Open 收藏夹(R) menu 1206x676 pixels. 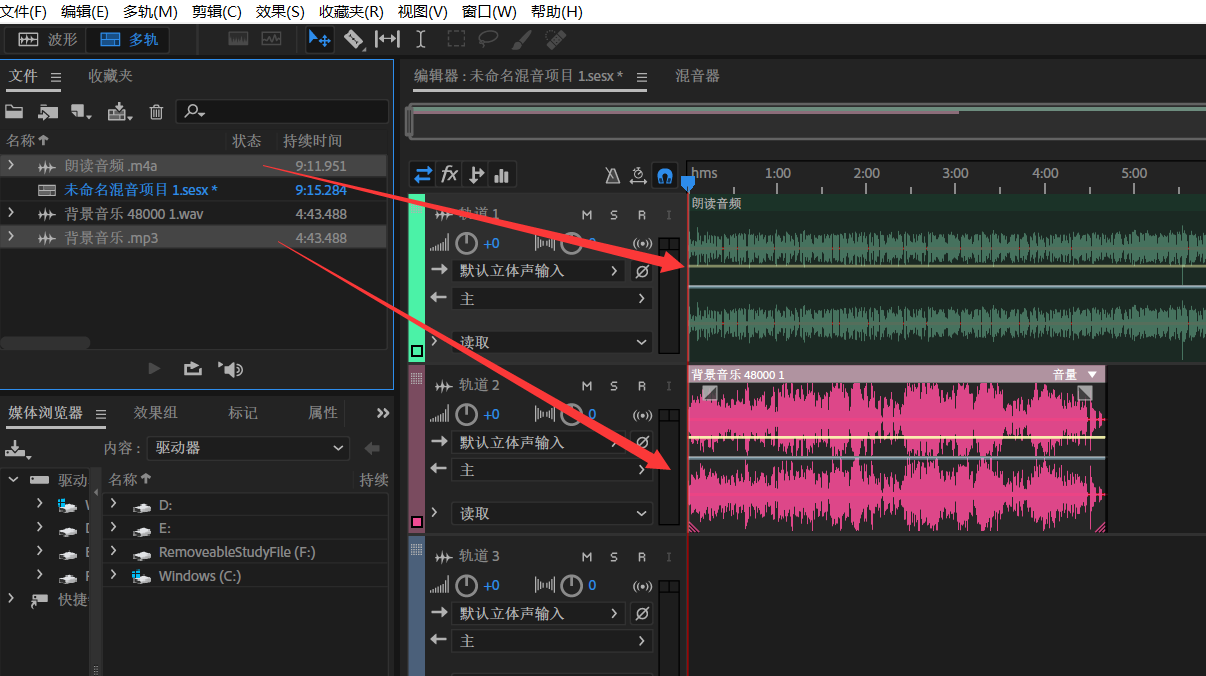(351, 12)
